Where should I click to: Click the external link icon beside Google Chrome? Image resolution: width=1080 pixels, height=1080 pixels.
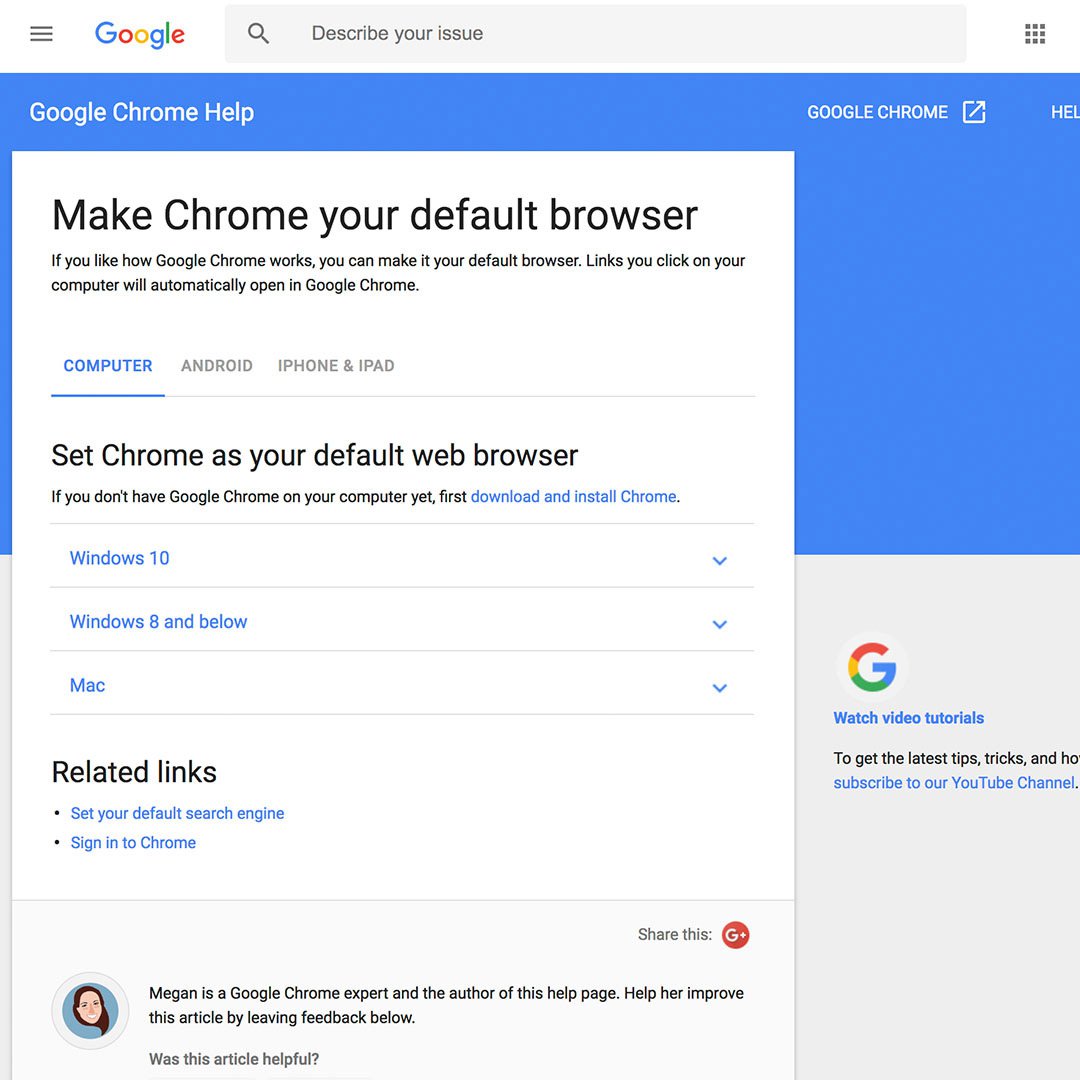point(974,112)
